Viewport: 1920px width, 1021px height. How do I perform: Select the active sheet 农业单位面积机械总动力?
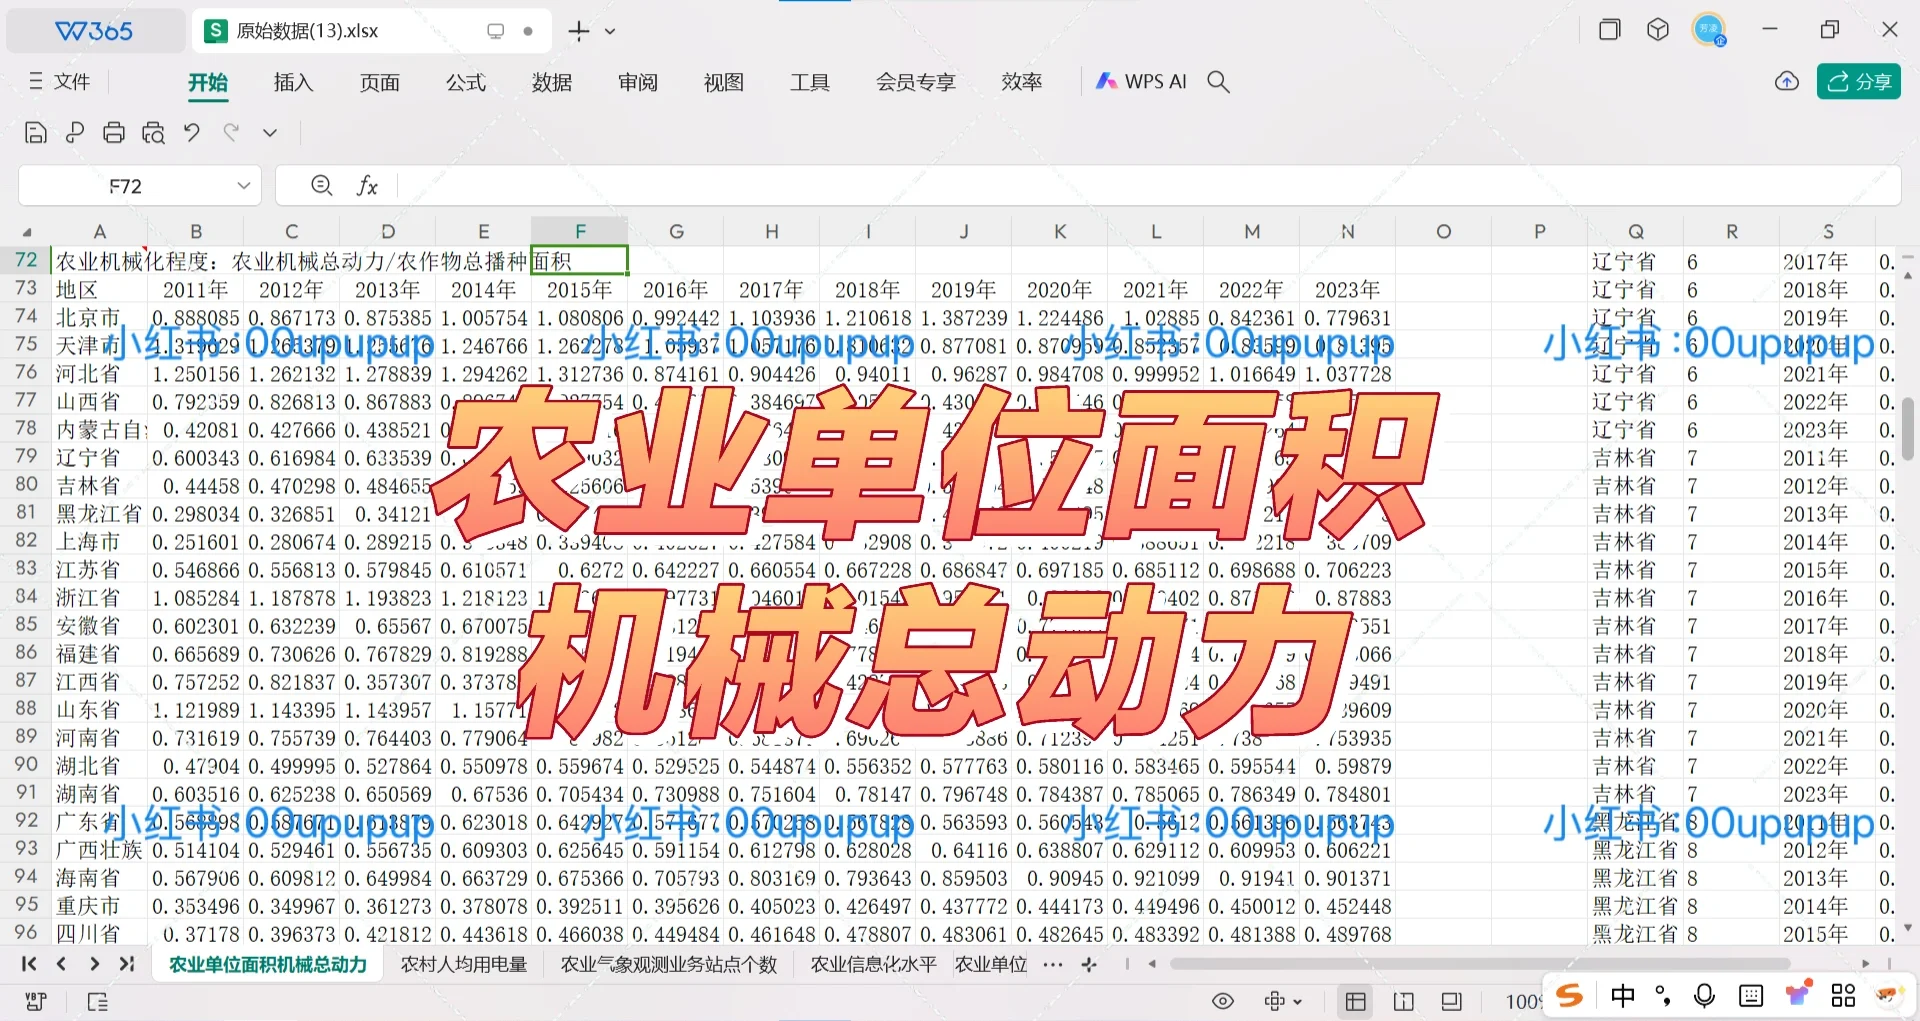point(268,964)
